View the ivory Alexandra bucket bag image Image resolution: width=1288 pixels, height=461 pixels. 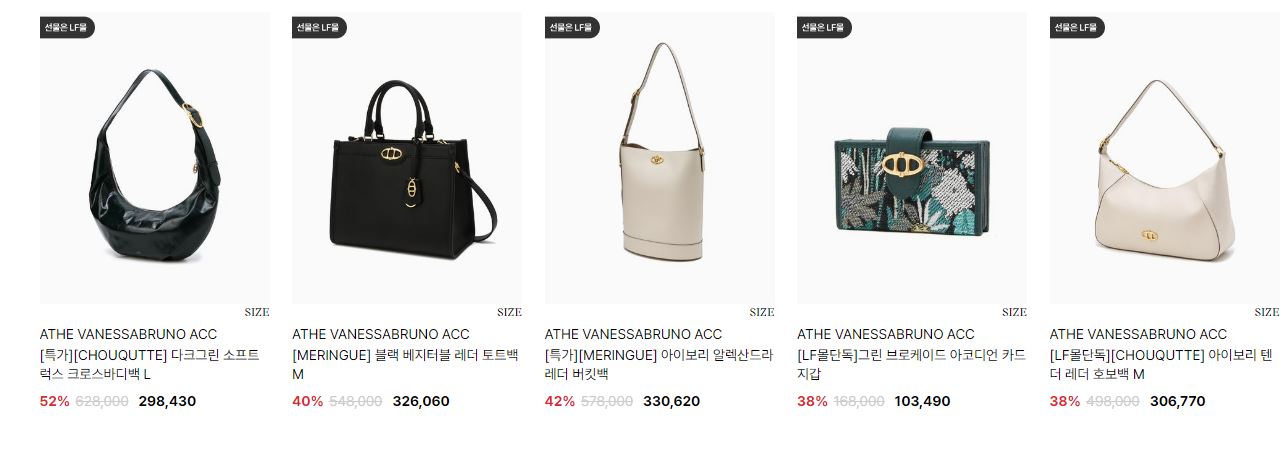[660, 158]
